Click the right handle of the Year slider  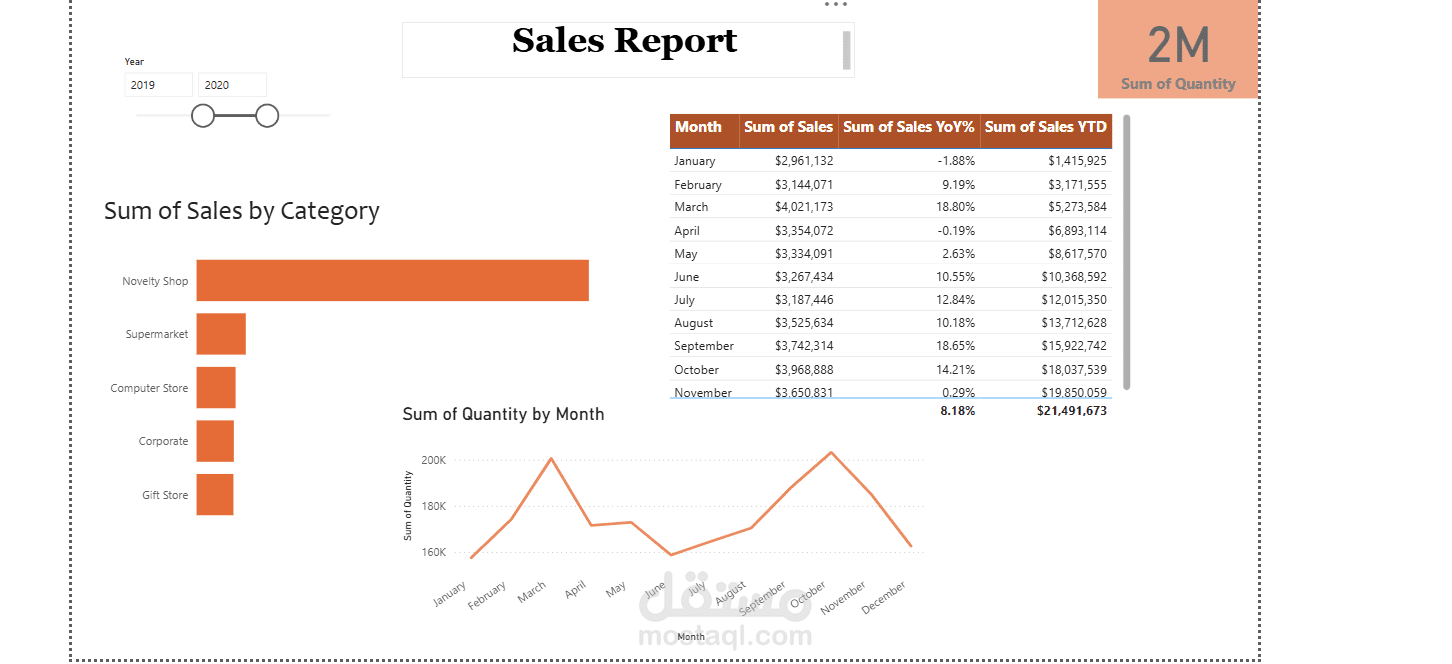point(267,116)
